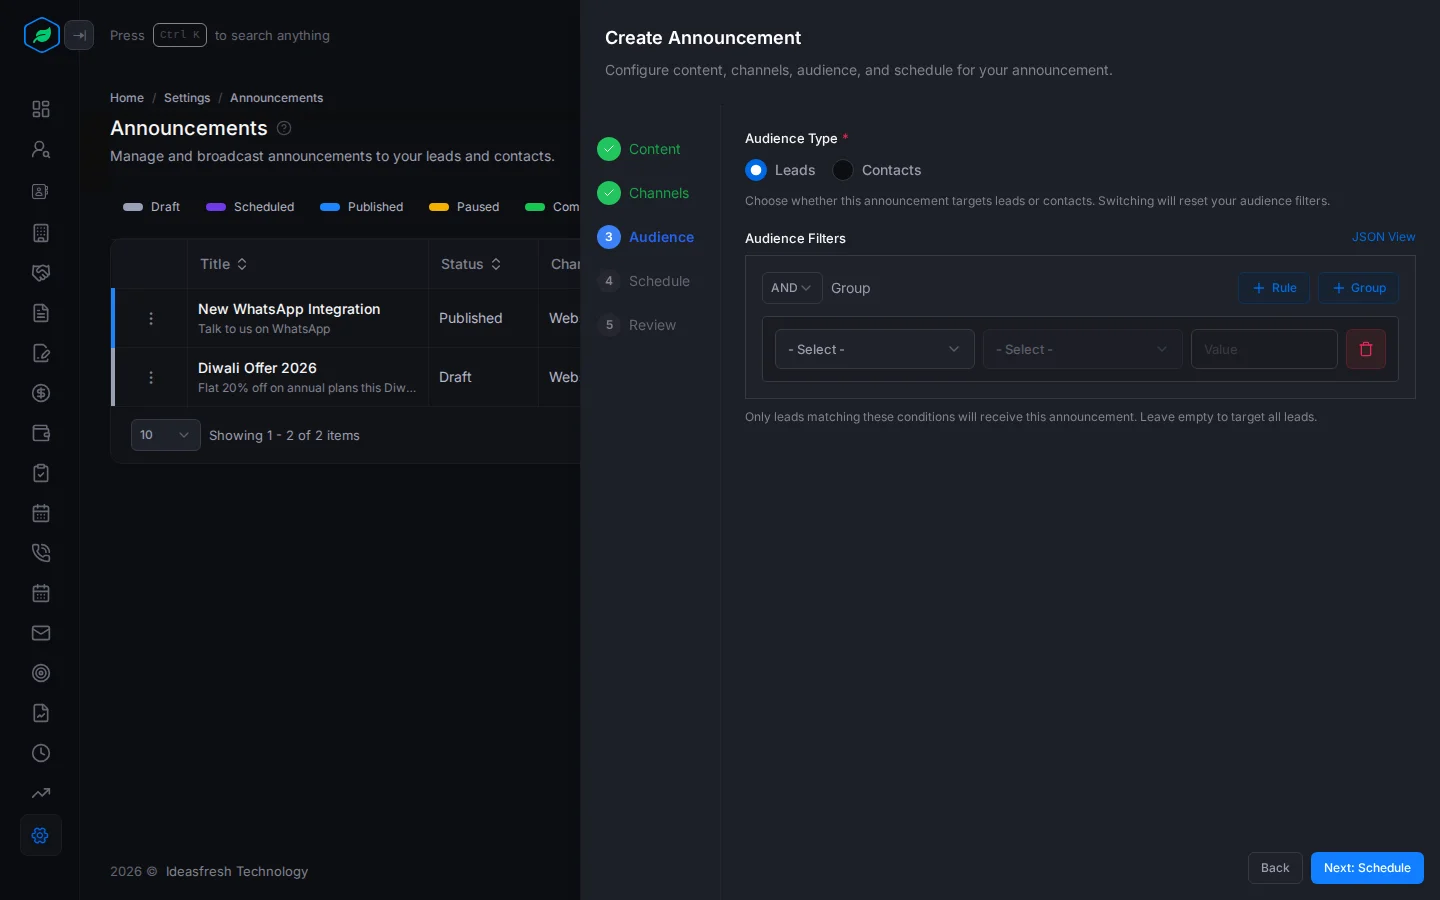Click the help icon beside Announcements heading

(x=284, y=128)
